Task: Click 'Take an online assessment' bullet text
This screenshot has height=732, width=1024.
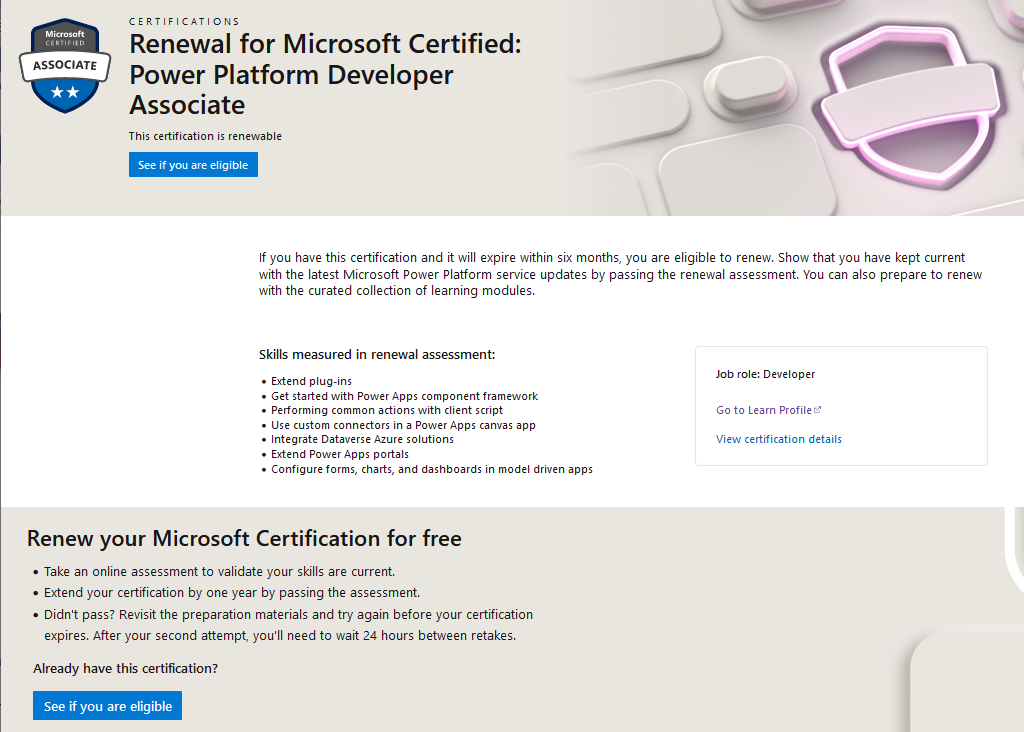Action: 219,571
